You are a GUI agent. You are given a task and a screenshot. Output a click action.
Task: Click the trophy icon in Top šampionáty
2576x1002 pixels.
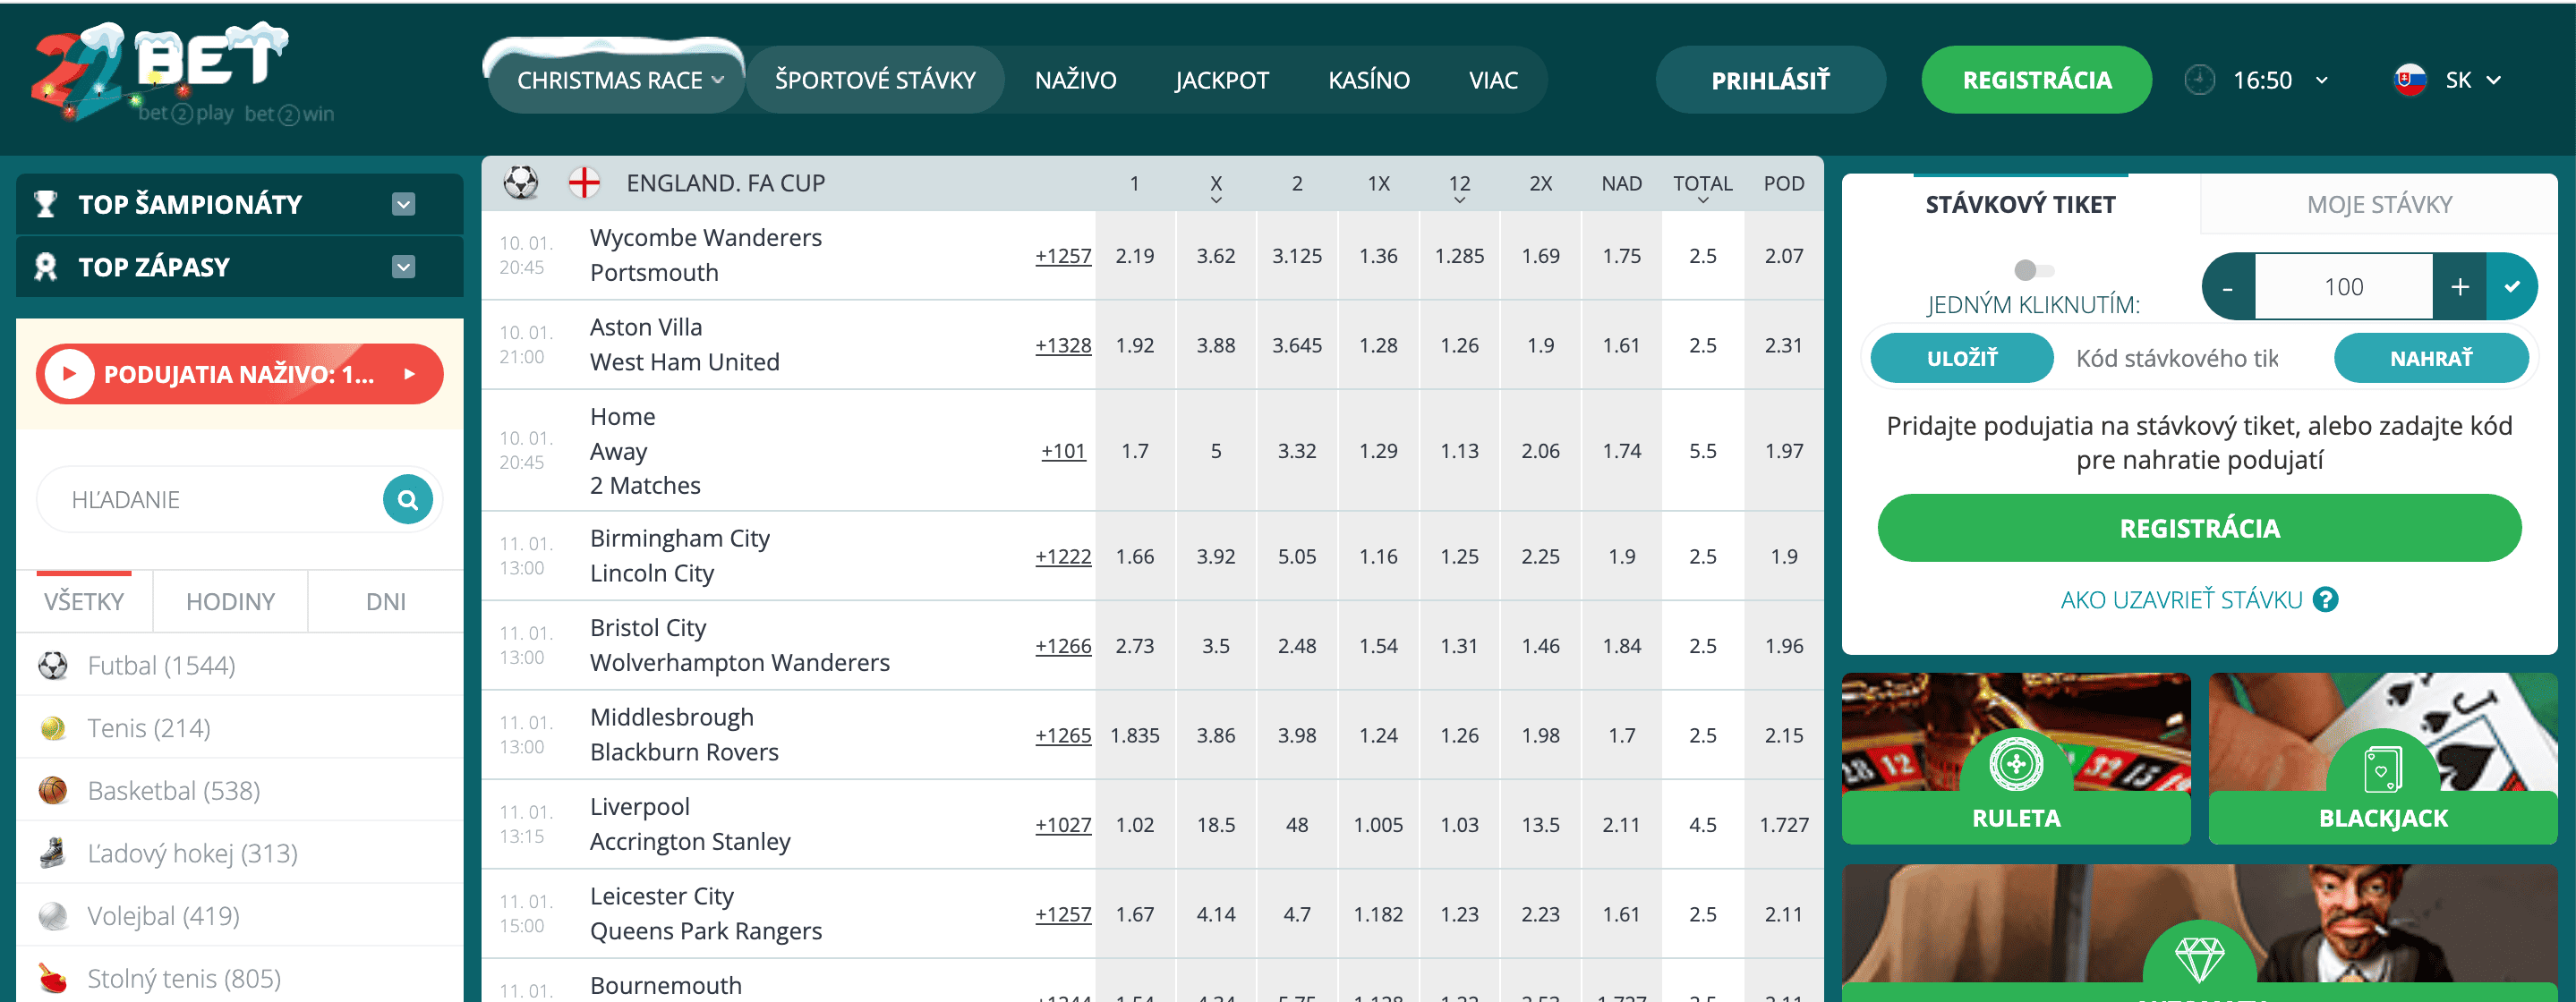[x=46, y=204]
